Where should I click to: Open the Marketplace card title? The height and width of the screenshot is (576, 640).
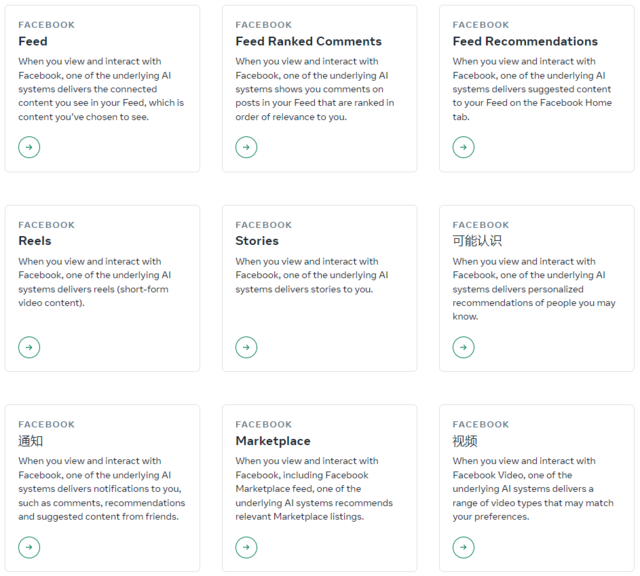point(273,441)
